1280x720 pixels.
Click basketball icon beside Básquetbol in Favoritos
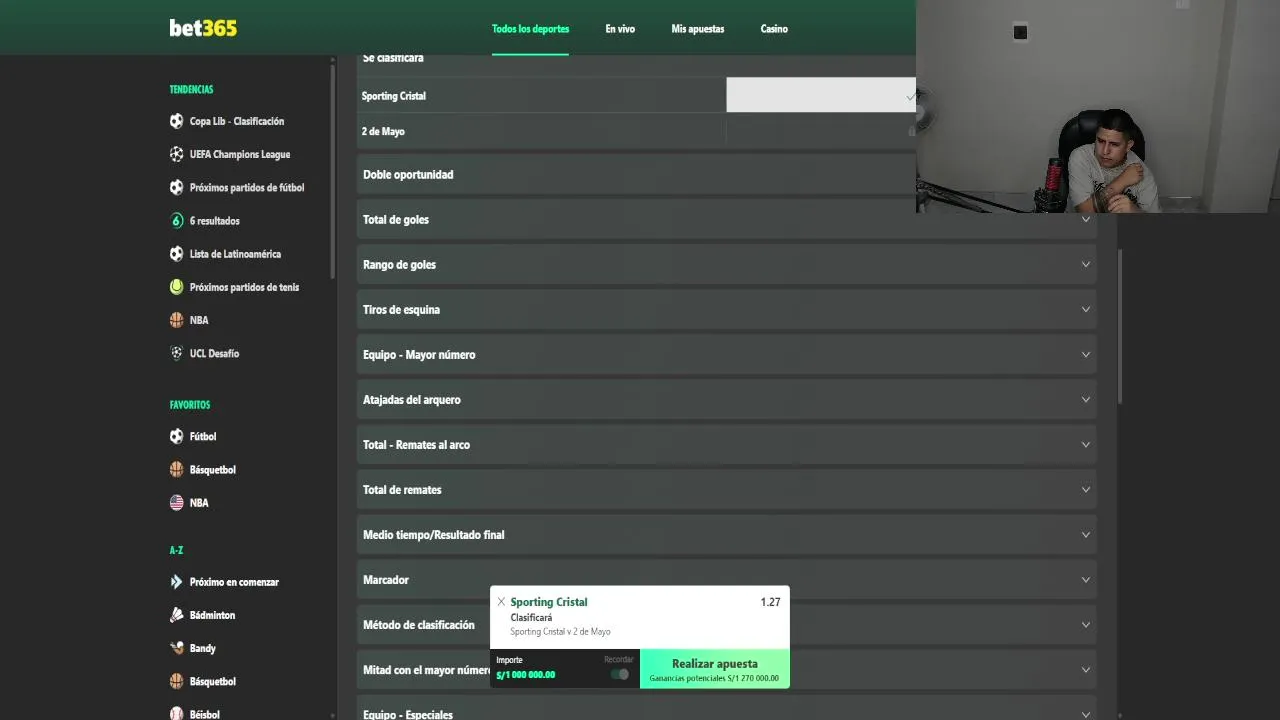[177, 469]
